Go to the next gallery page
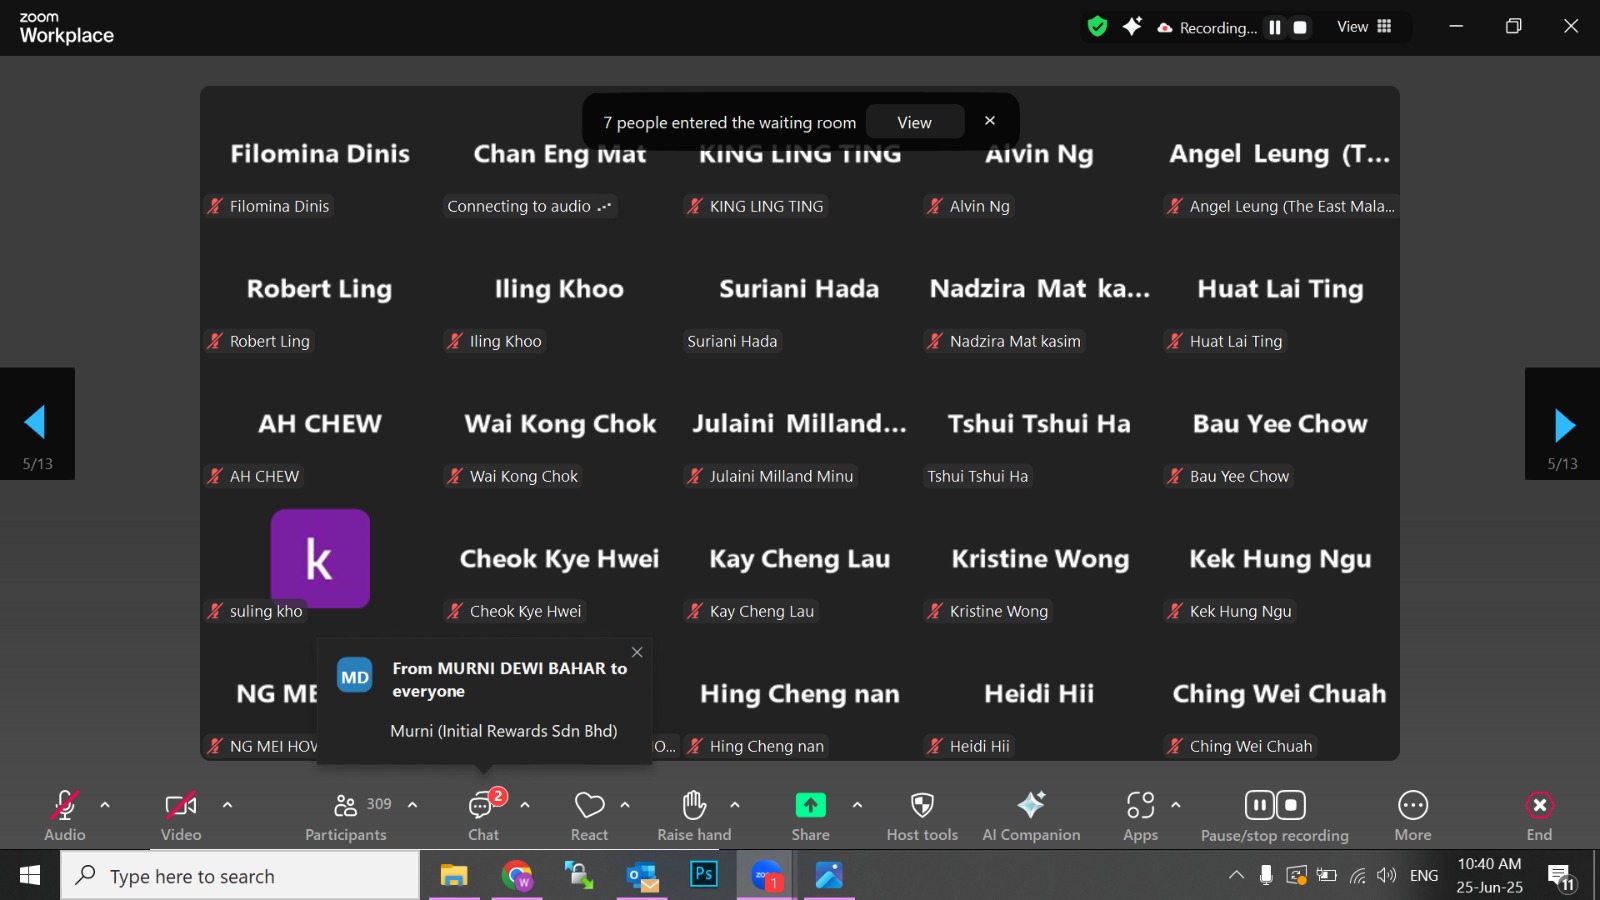This screenshot has height=900, width=1600. point(1562,424)
